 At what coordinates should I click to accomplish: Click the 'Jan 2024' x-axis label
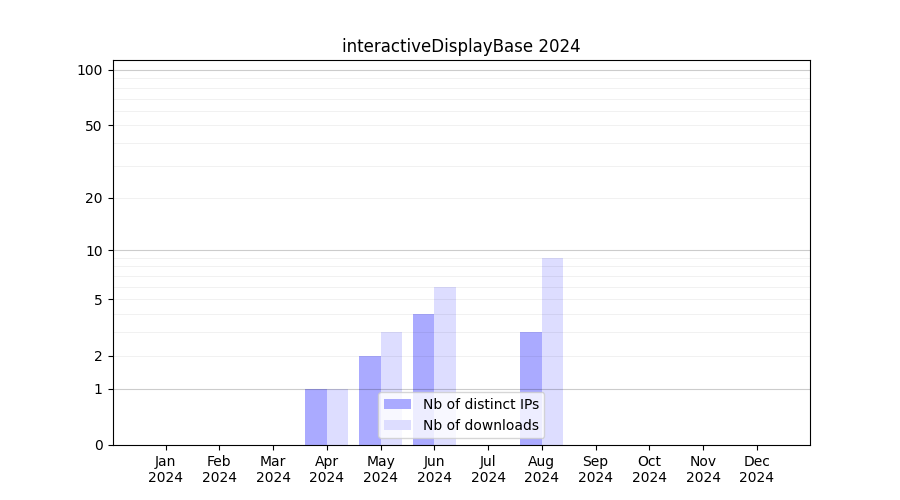point(166,469)
